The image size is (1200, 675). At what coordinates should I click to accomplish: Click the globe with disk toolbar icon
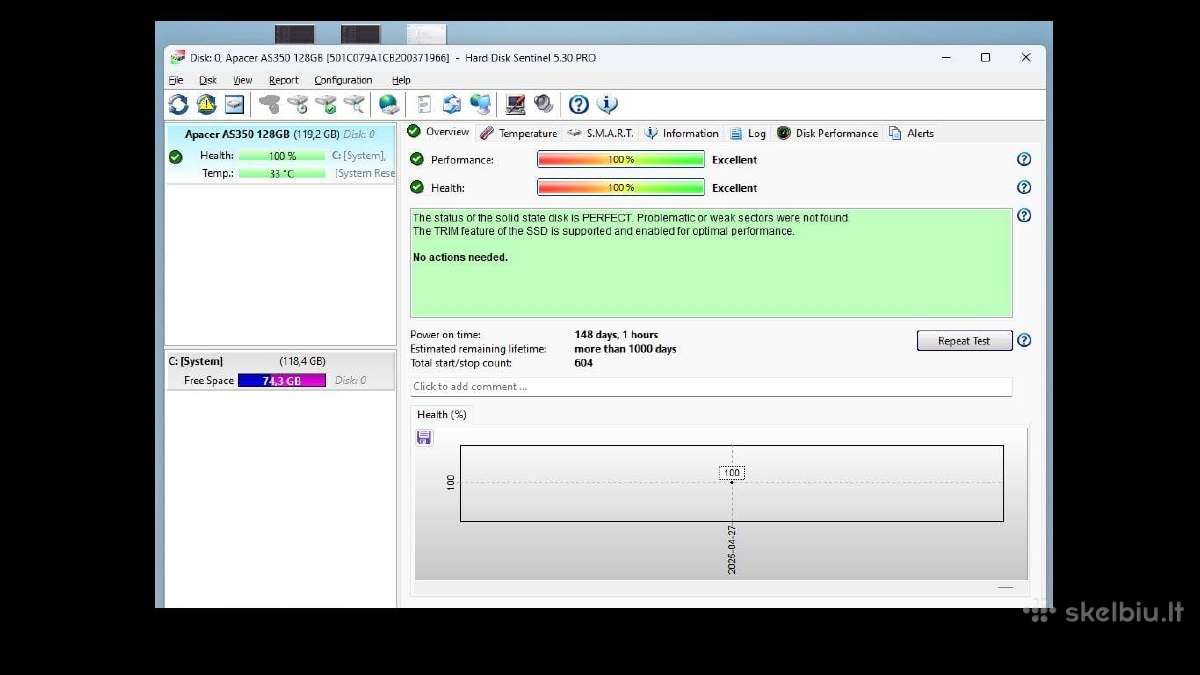pos(389,104)
